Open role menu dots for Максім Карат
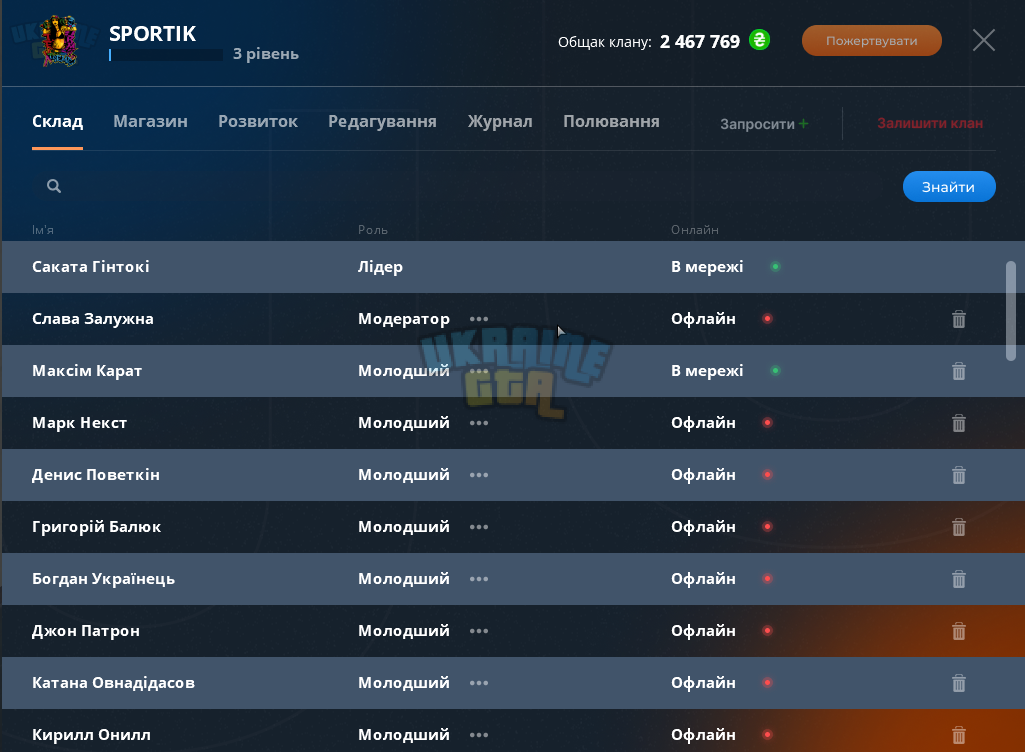 coord(479,371)
